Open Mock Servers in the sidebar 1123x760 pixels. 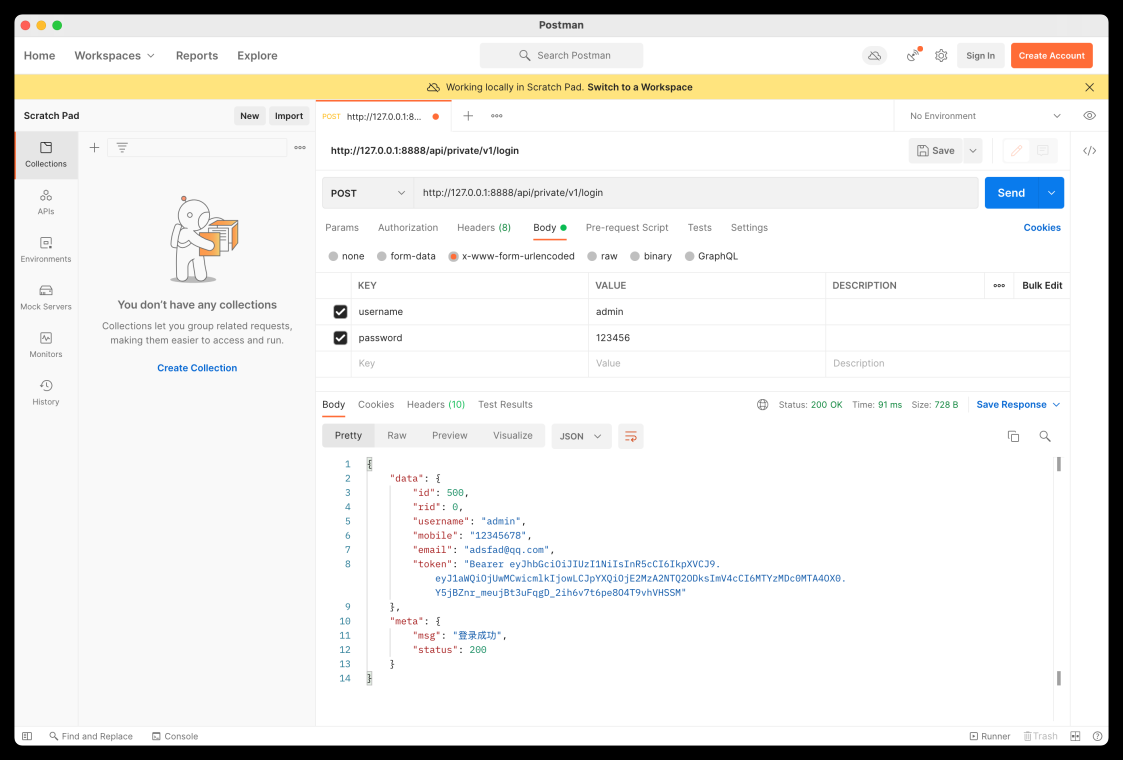(x=46, y=297)
